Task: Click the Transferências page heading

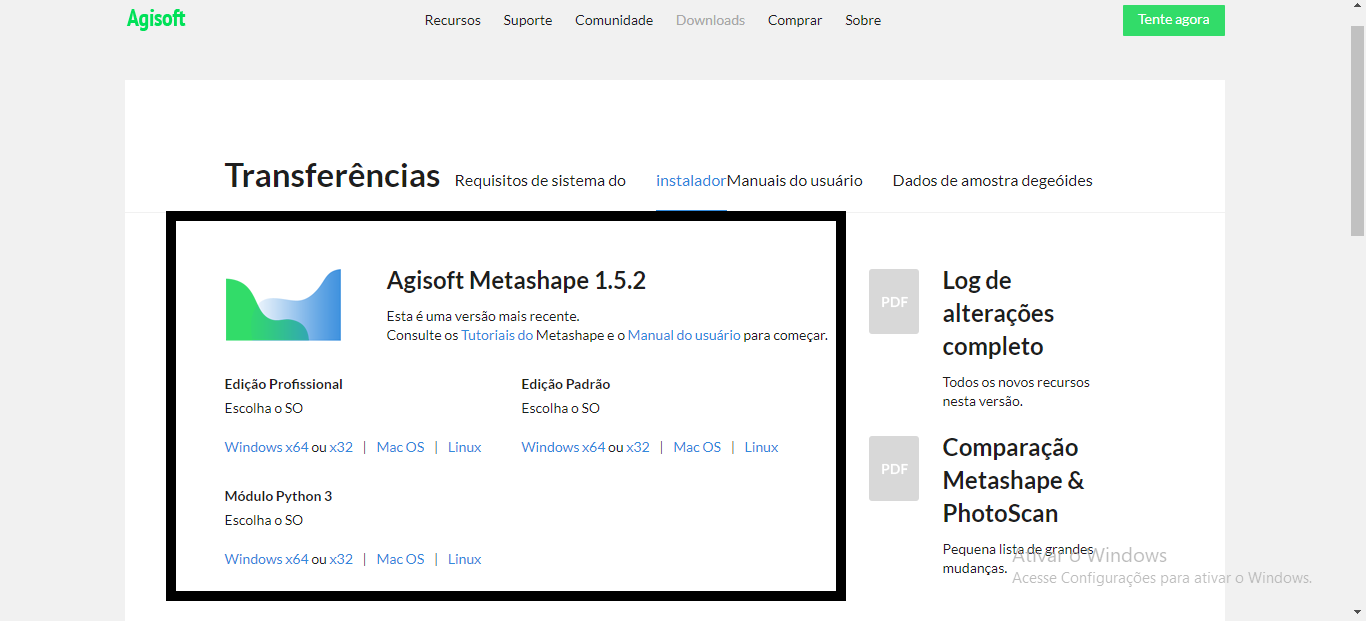Action: (x=332, y=176)
